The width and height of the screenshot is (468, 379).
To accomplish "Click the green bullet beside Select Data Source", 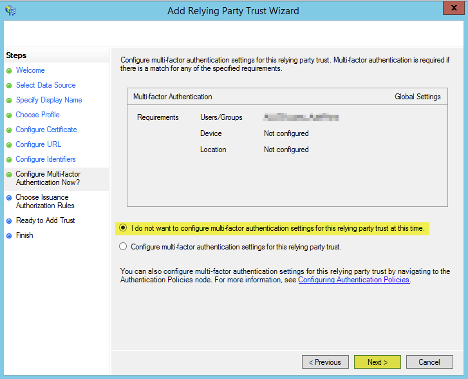I will pyautogui.click(x=9, y=86).
